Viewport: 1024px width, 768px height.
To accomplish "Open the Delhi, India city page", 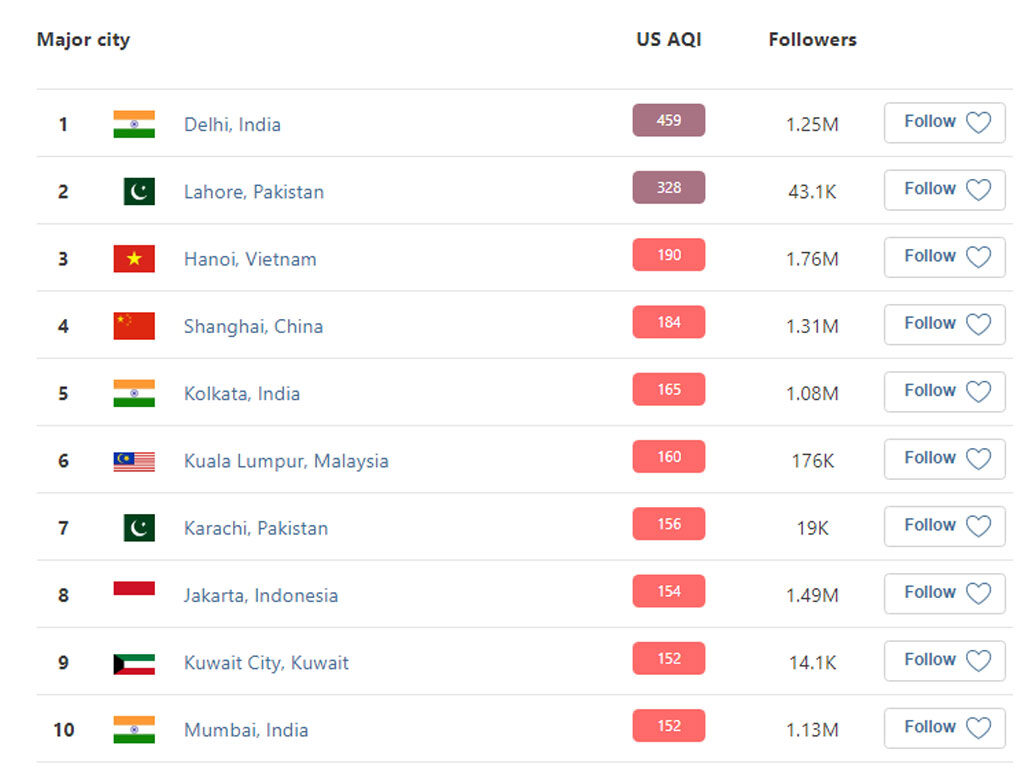I will 231,124.
